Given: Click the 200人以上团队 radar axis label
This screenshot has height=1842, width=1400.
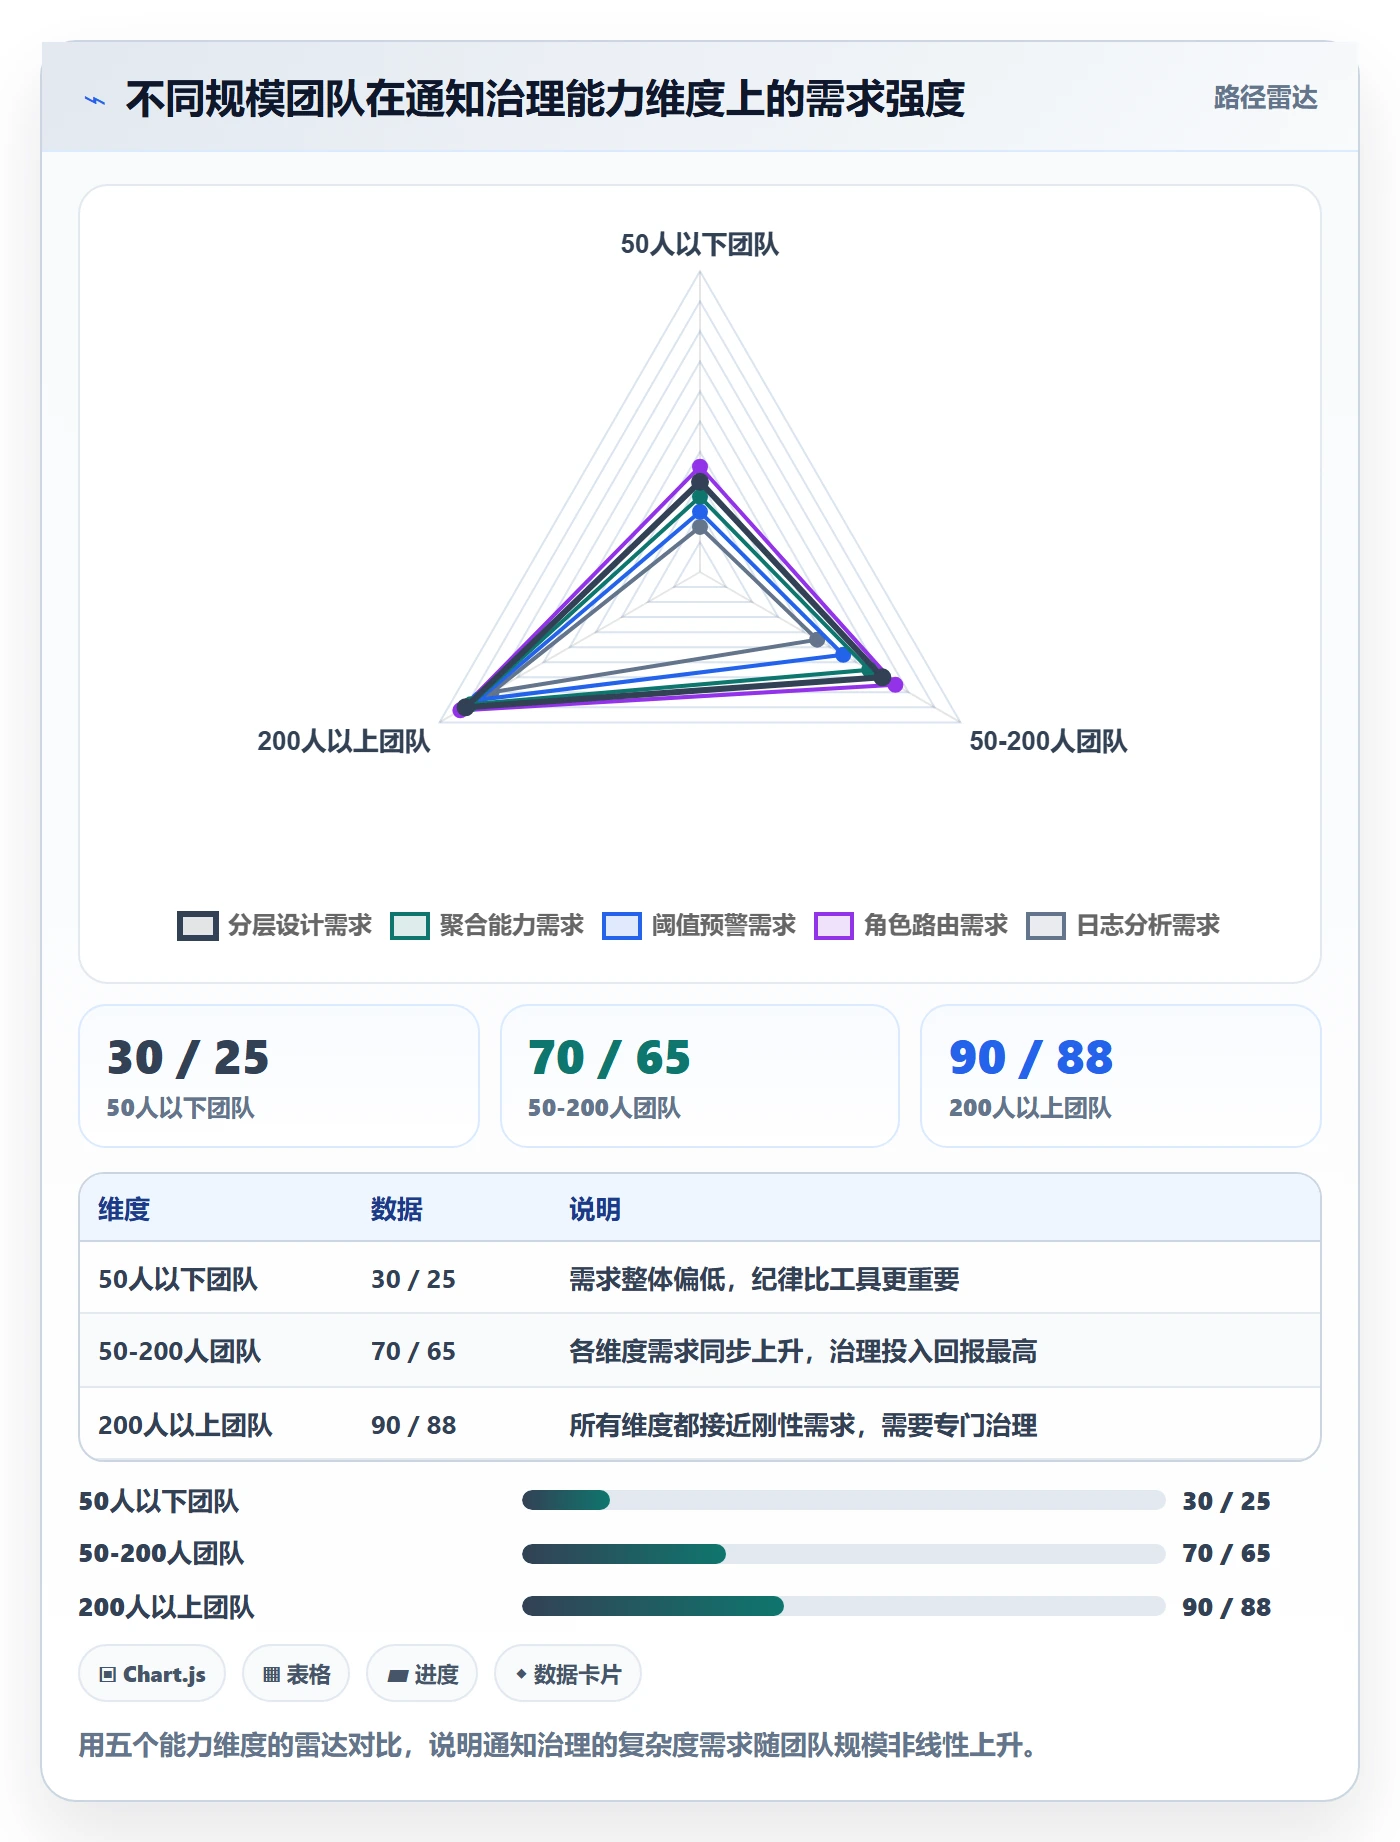Looking at the screenshot, I should coord(344,741).
